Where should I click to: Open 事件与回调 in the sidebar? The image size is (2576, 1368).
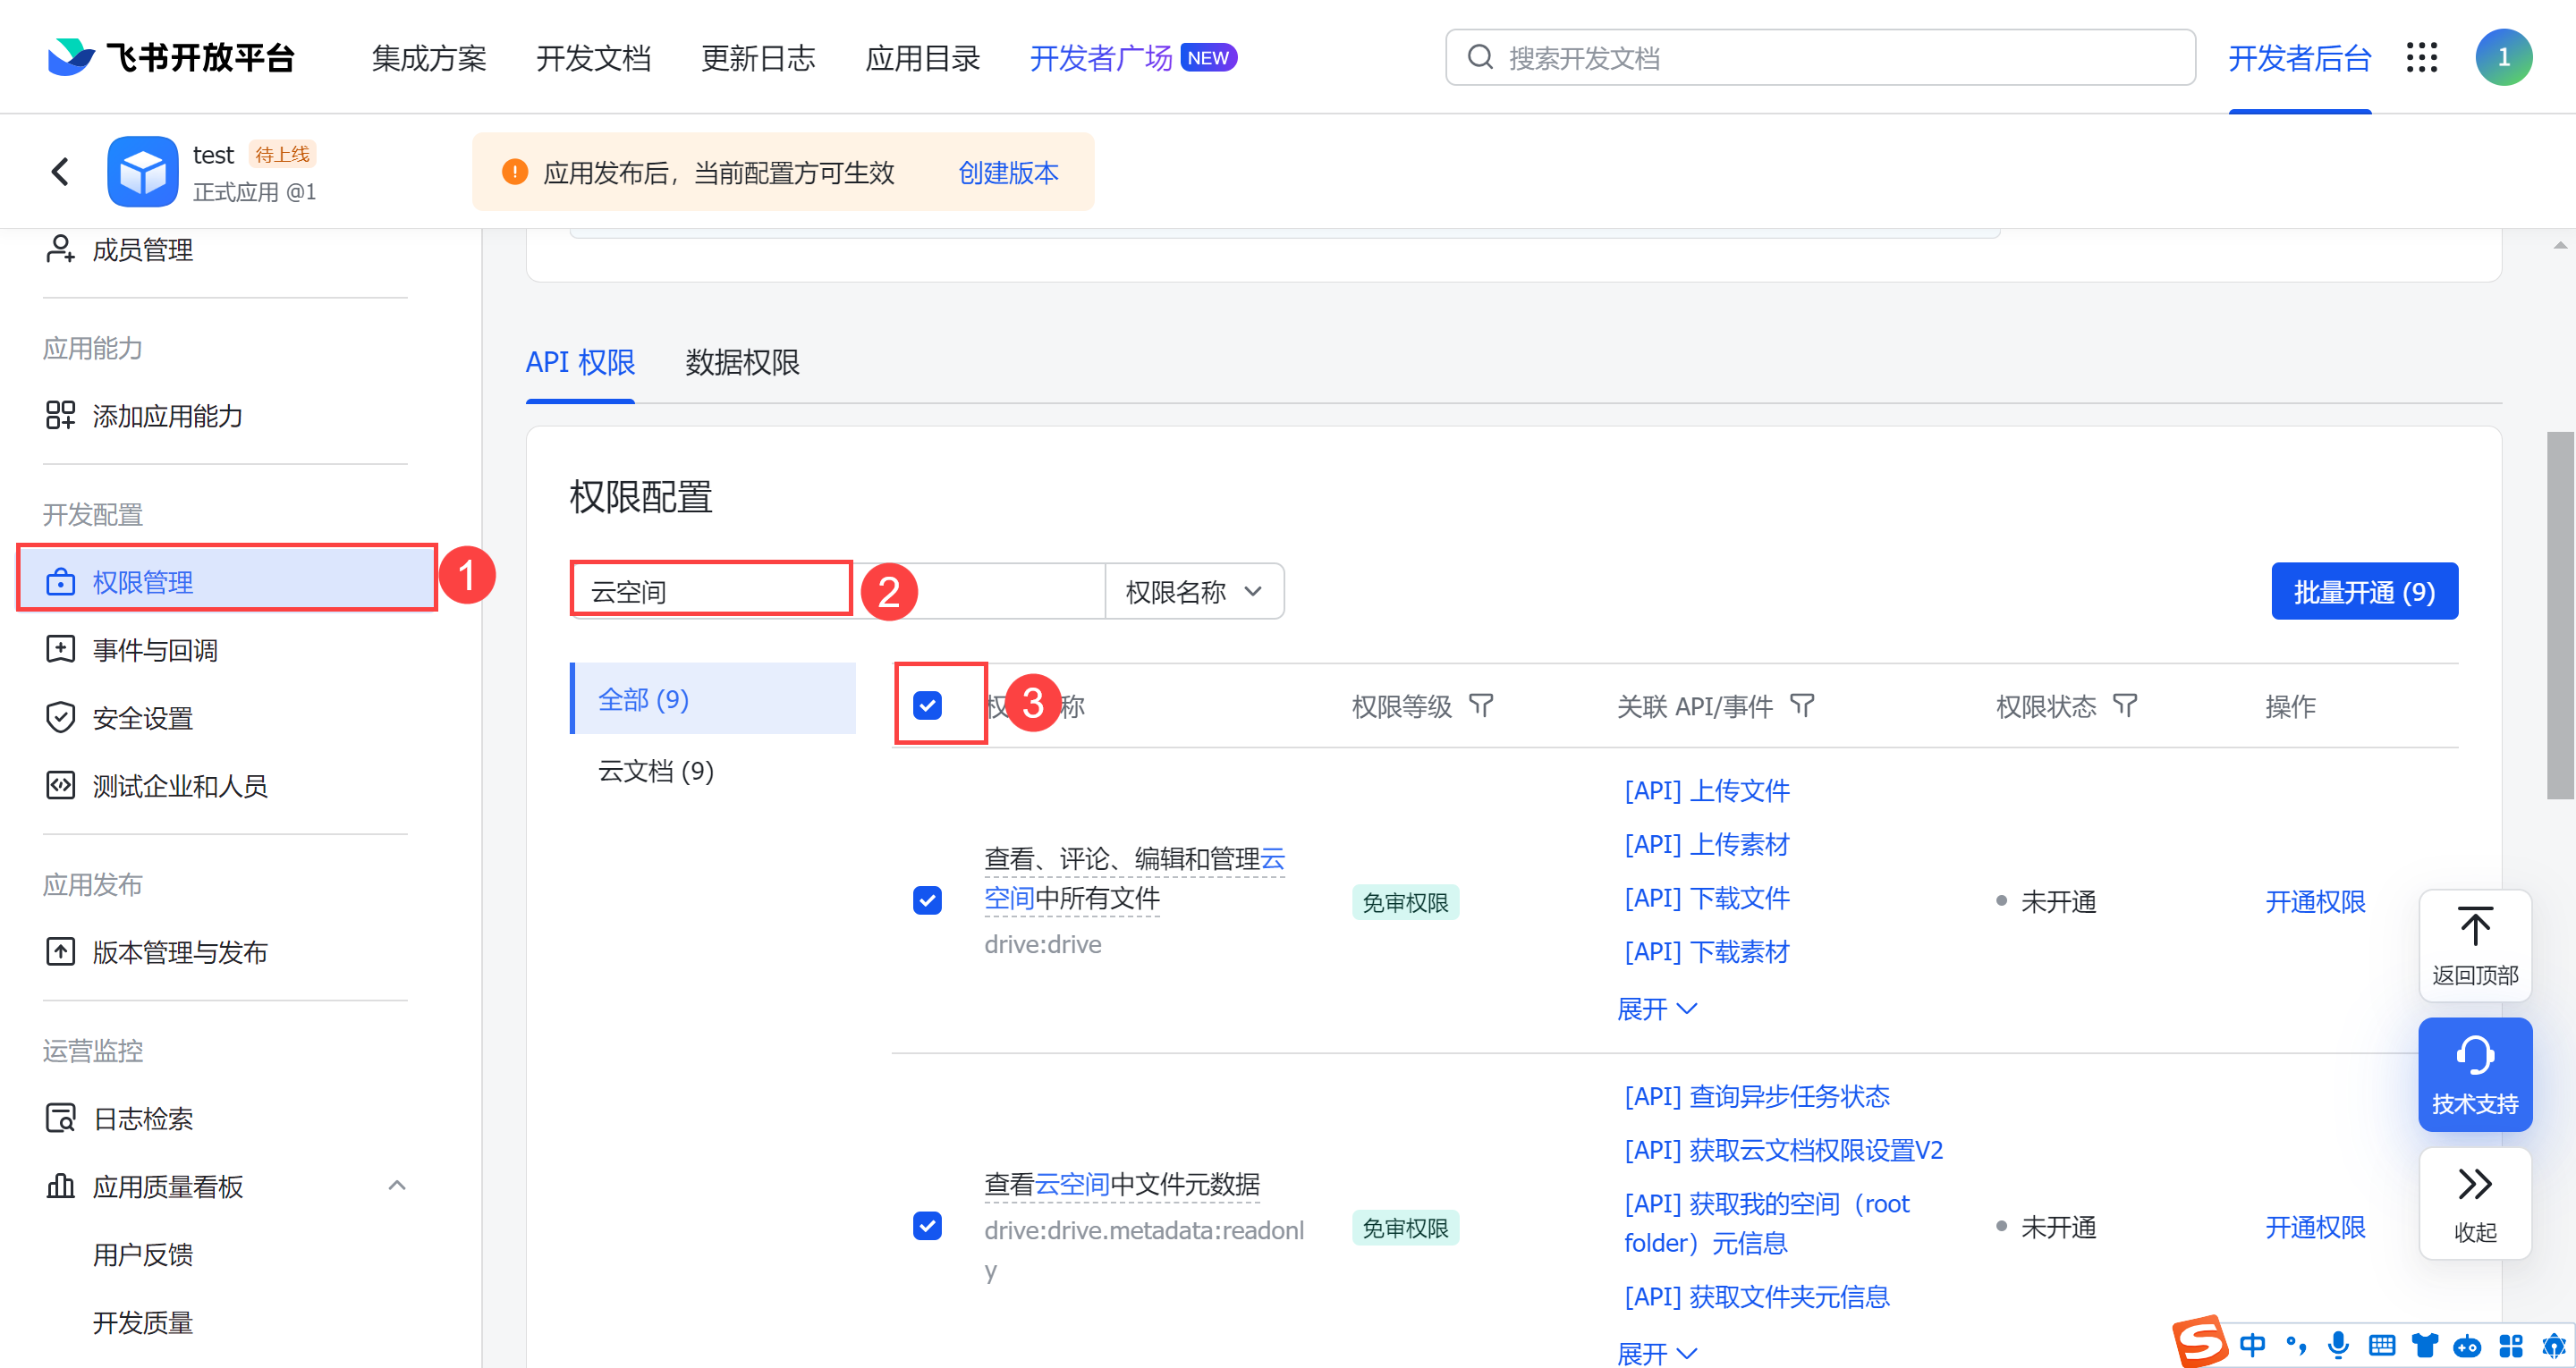click(132, 649)
